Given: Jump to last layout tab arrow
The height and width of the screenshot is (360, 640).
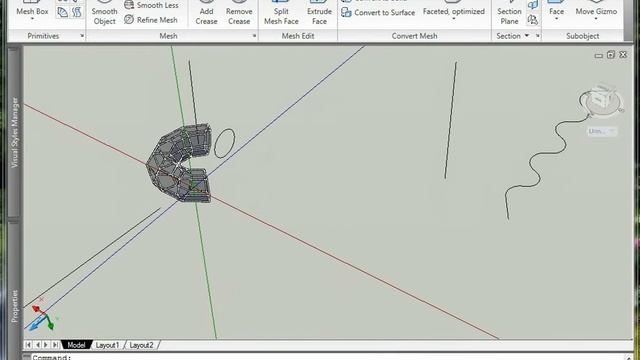Looking at the screenshot, I should (55, 345).
